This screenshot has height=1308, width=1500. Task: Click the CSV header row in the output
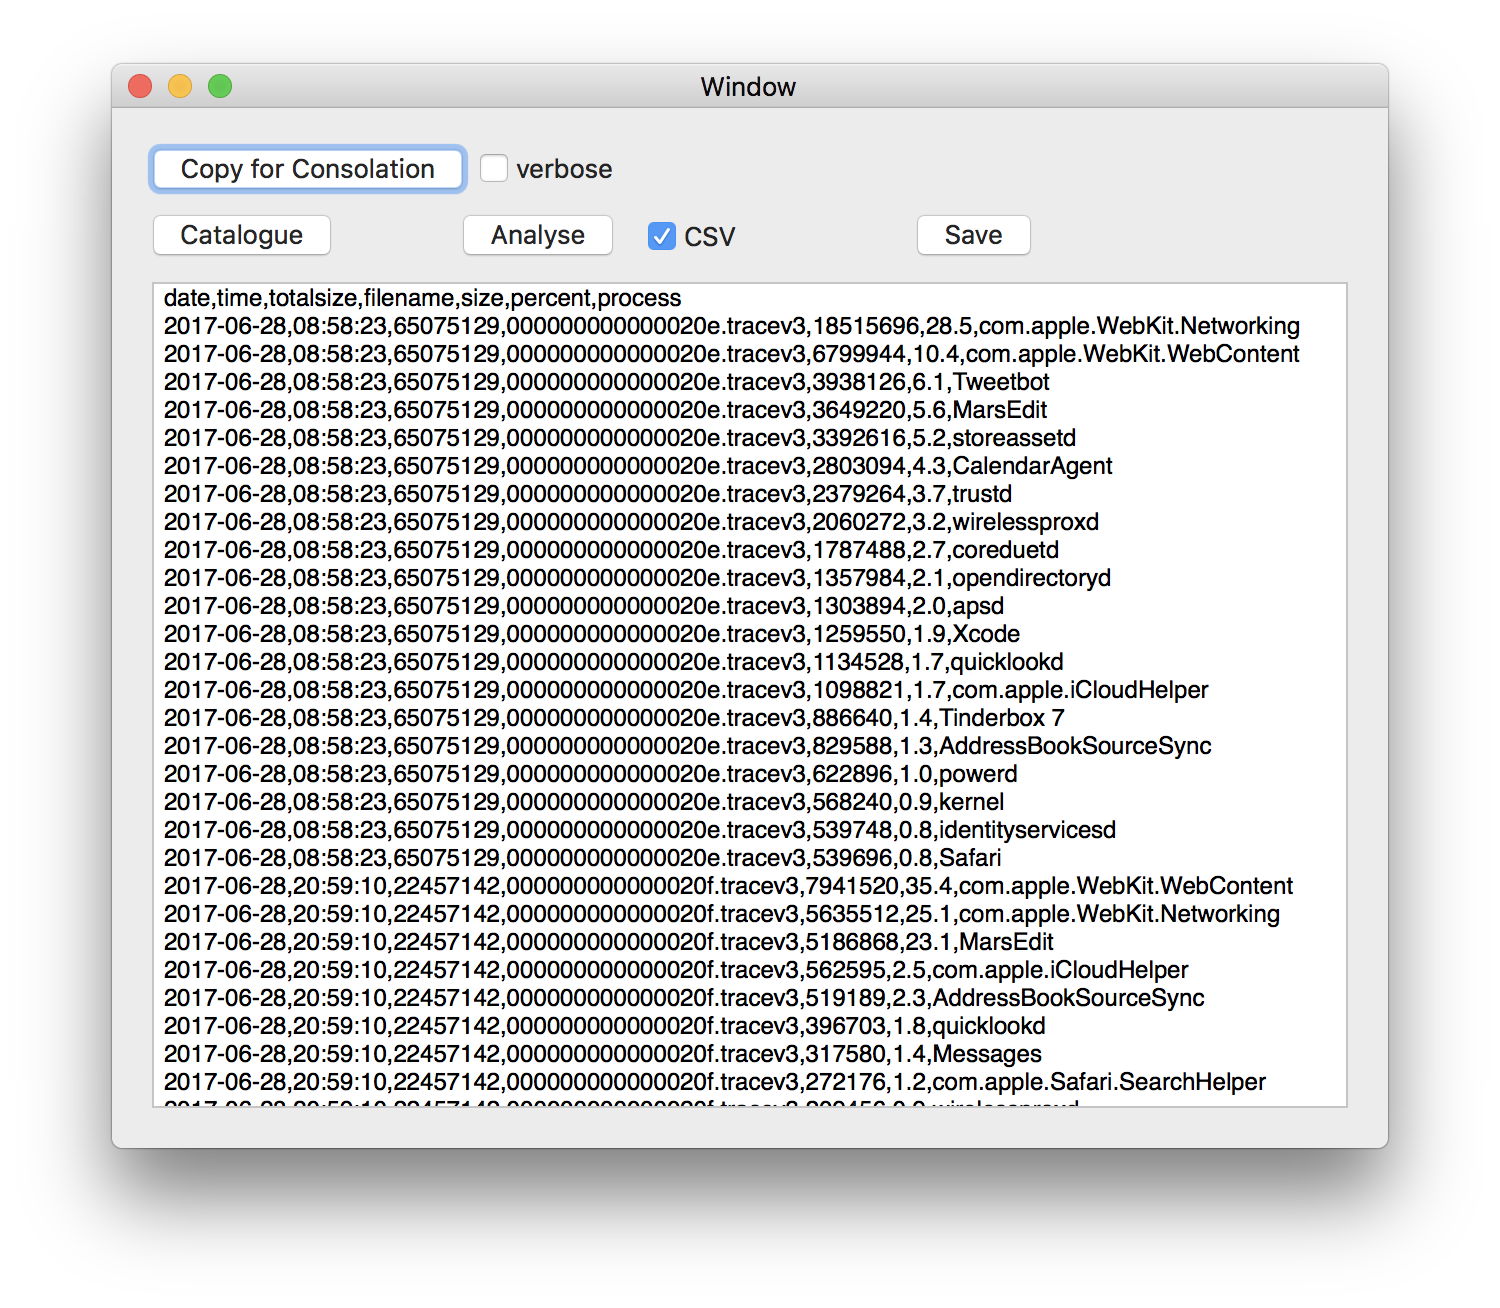[421, 297]
